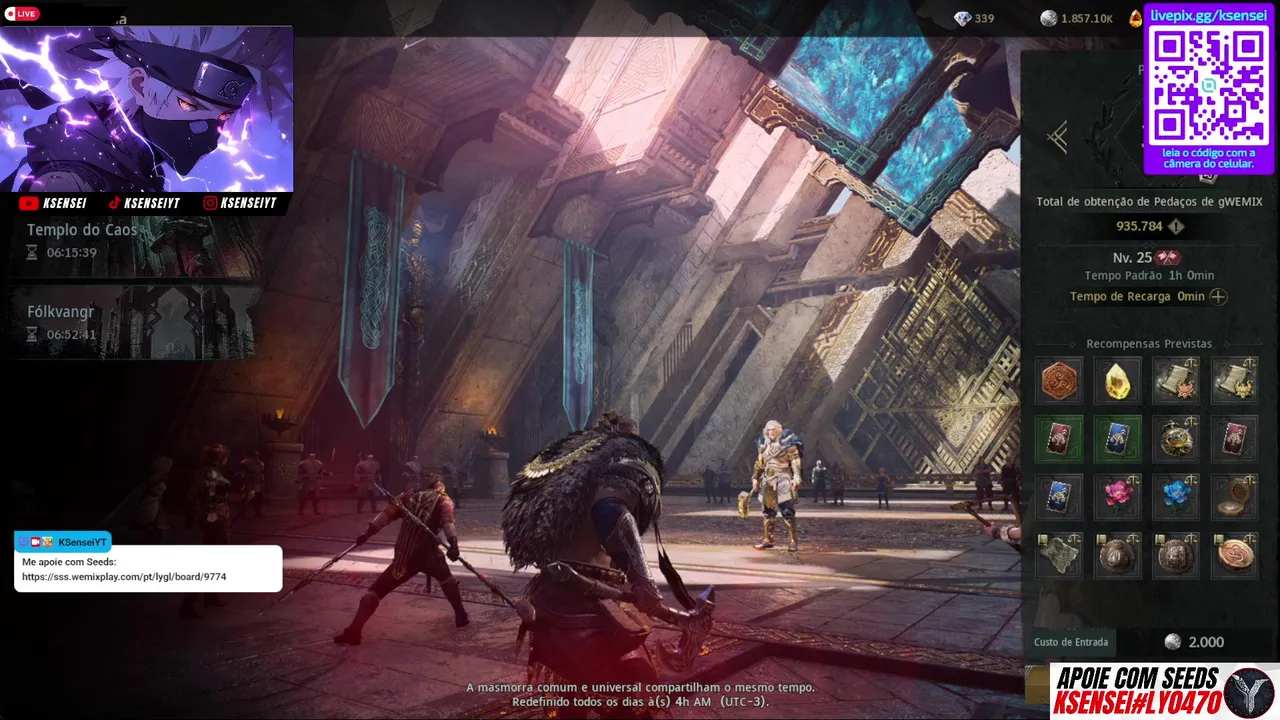Click the golden armored NPC in the hall
The image size is (1280, 720).
(x=776, y=483)
